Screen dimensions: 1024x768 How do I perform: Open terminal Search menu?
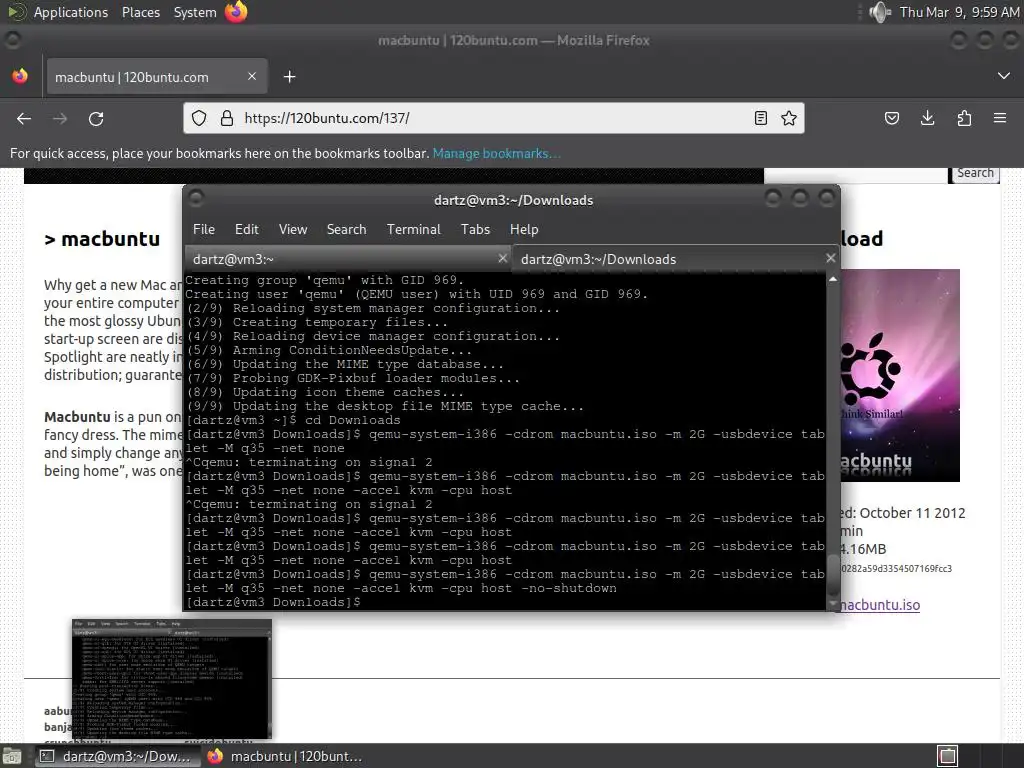pyautogui.click(x=346, y=229)
